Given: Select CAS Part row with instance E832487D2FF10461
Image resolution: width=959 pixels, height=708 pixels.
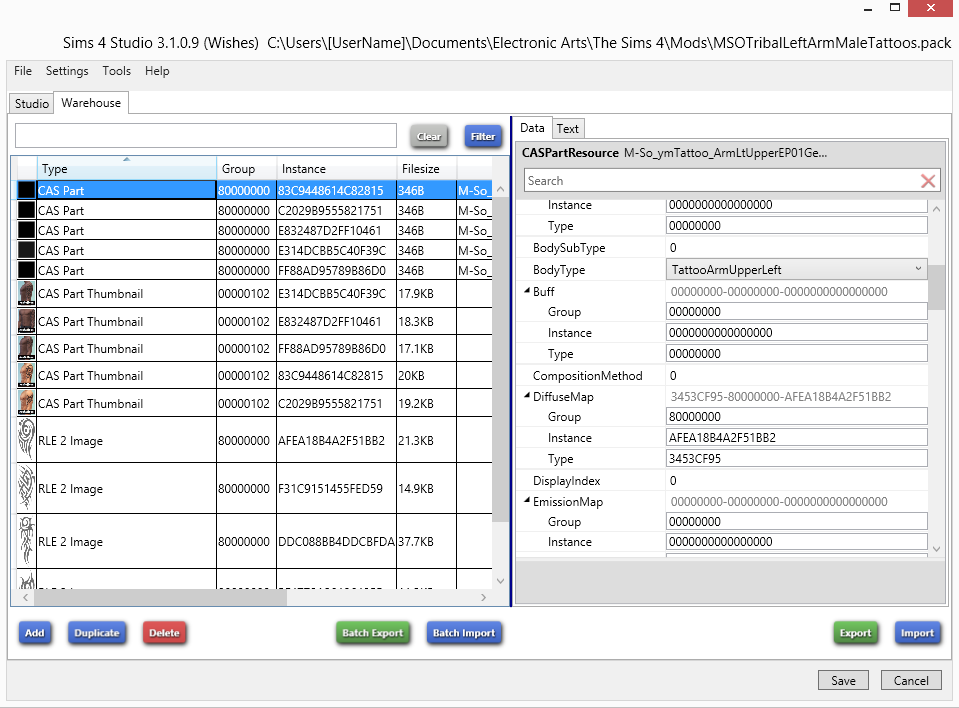Looking at the screenshot, I should 254,230.
